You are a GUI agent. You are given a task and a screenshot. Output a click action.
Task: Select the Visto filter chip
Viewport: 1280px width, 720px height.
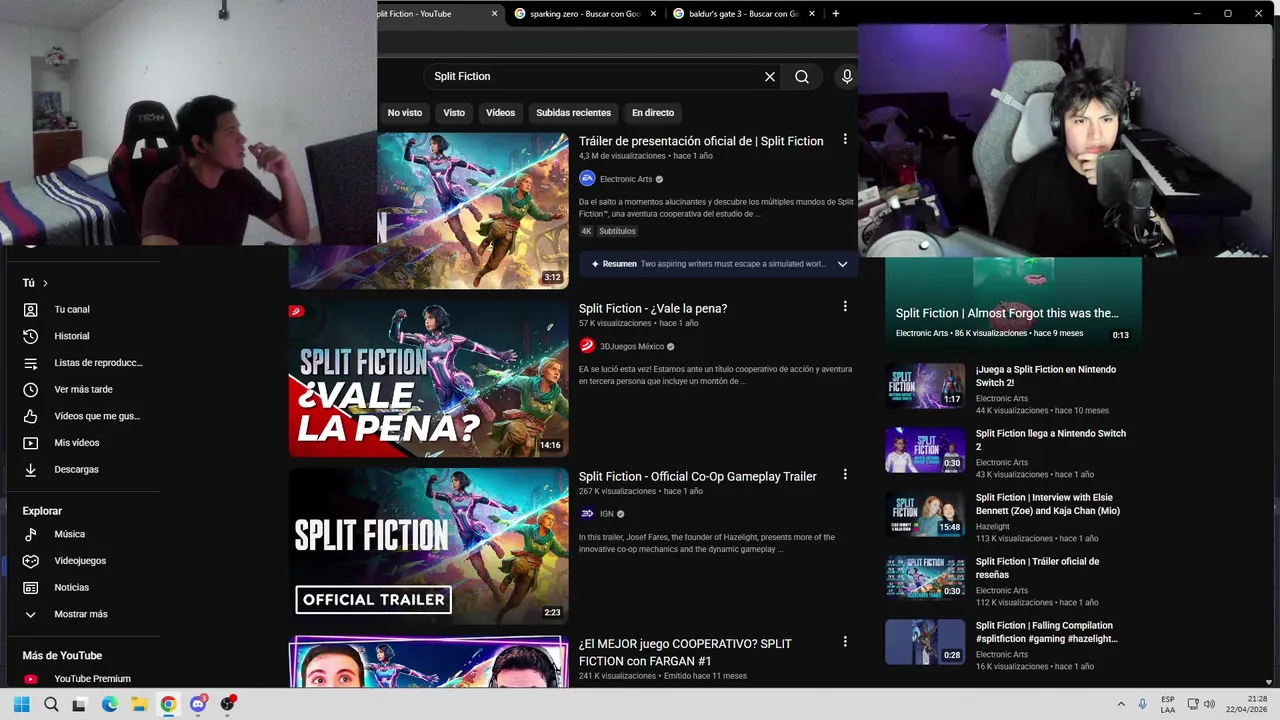[x=454, y=113]
